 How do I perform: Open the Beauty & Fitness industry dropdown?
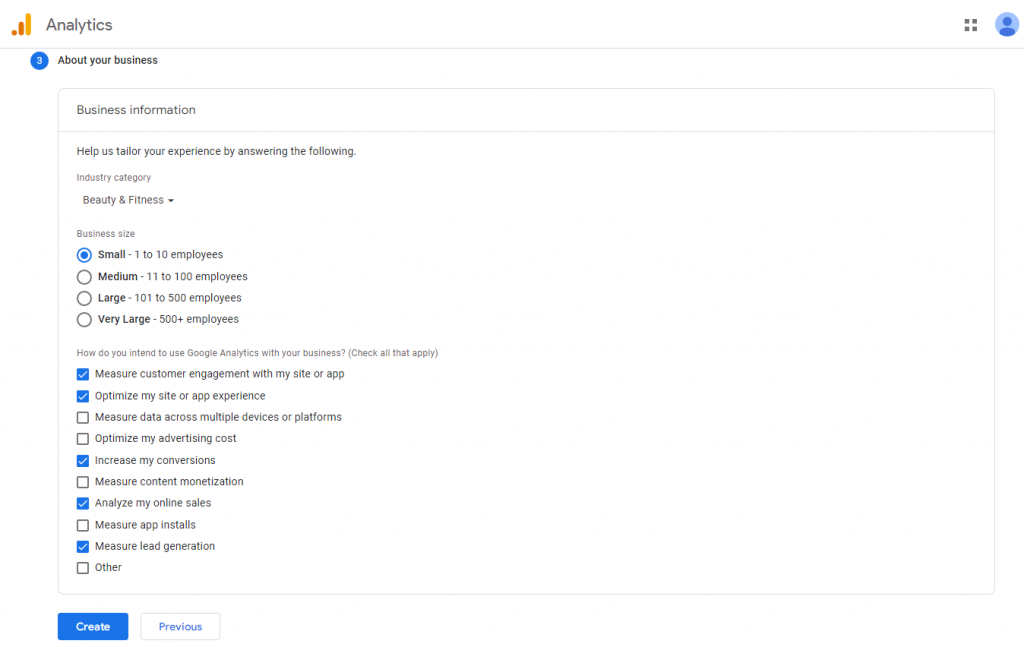[128, 200]
